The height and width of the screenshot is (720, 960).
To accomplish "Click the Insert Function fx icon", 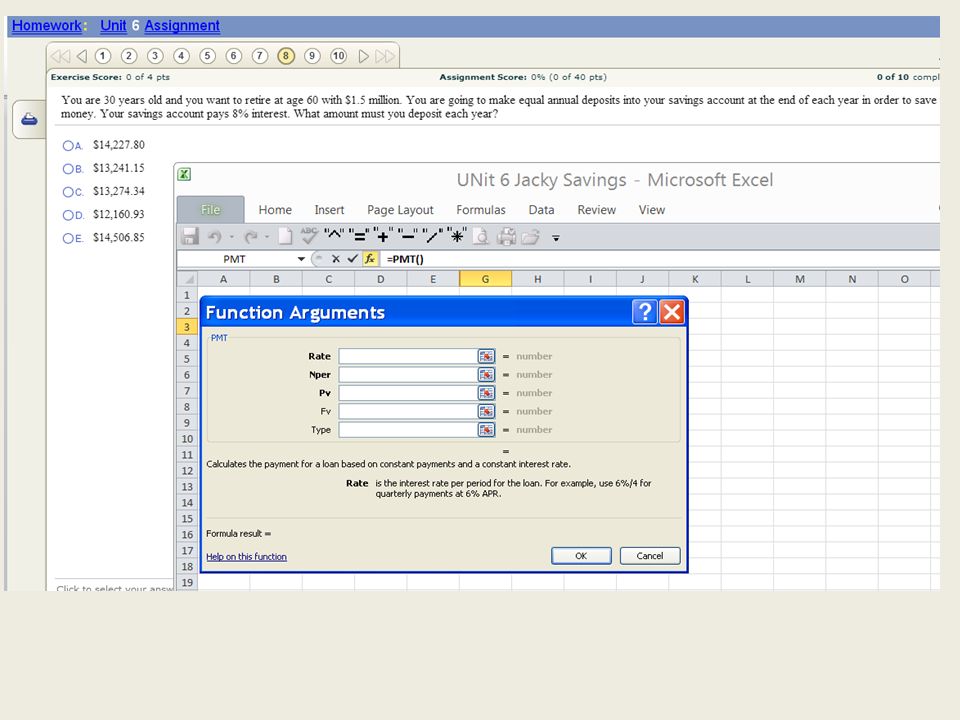I will (370, 259).
